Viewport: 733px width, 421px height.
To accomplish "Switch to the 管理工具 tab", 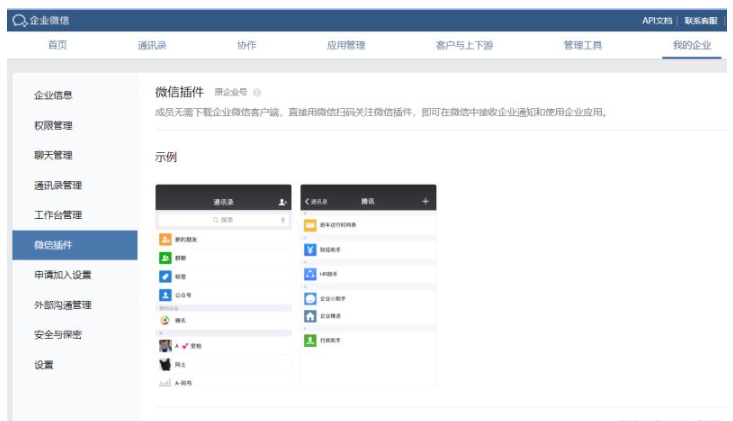I will point(582,45).
